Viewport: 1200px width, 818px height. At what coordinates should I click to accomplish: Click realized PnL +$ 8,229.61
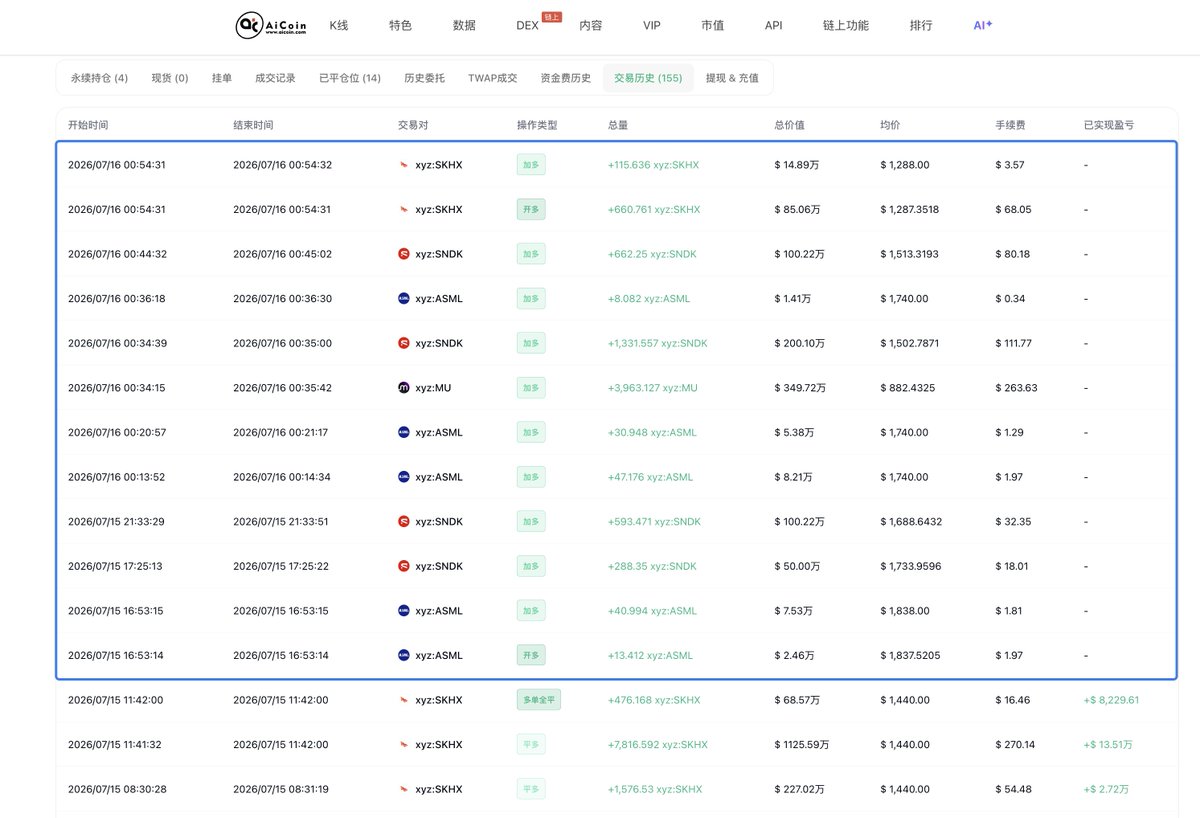click(1111, 700)
